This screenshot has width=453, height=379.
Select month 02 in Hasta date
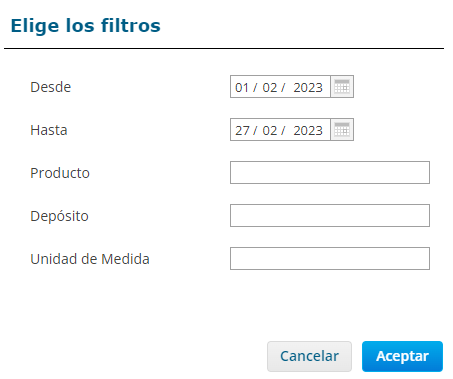(x=269, y=130)
